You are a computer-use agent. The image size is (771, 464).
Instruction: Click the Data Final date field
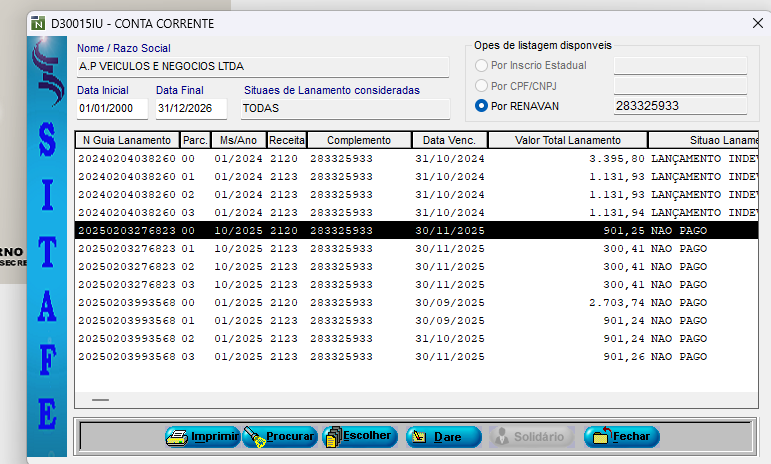[190, 108]
